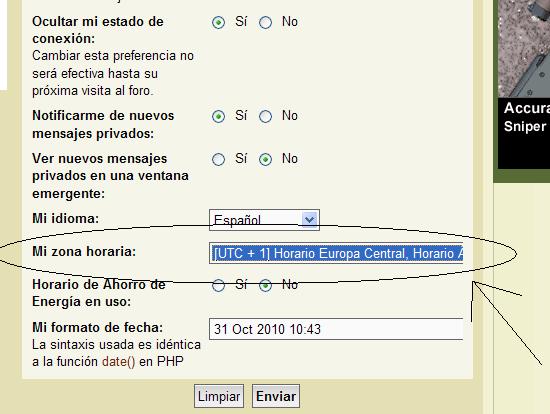The image size is (550, 414).
Task: Click the 'Mi formato de fecha:' label
Action: [98, 327]
